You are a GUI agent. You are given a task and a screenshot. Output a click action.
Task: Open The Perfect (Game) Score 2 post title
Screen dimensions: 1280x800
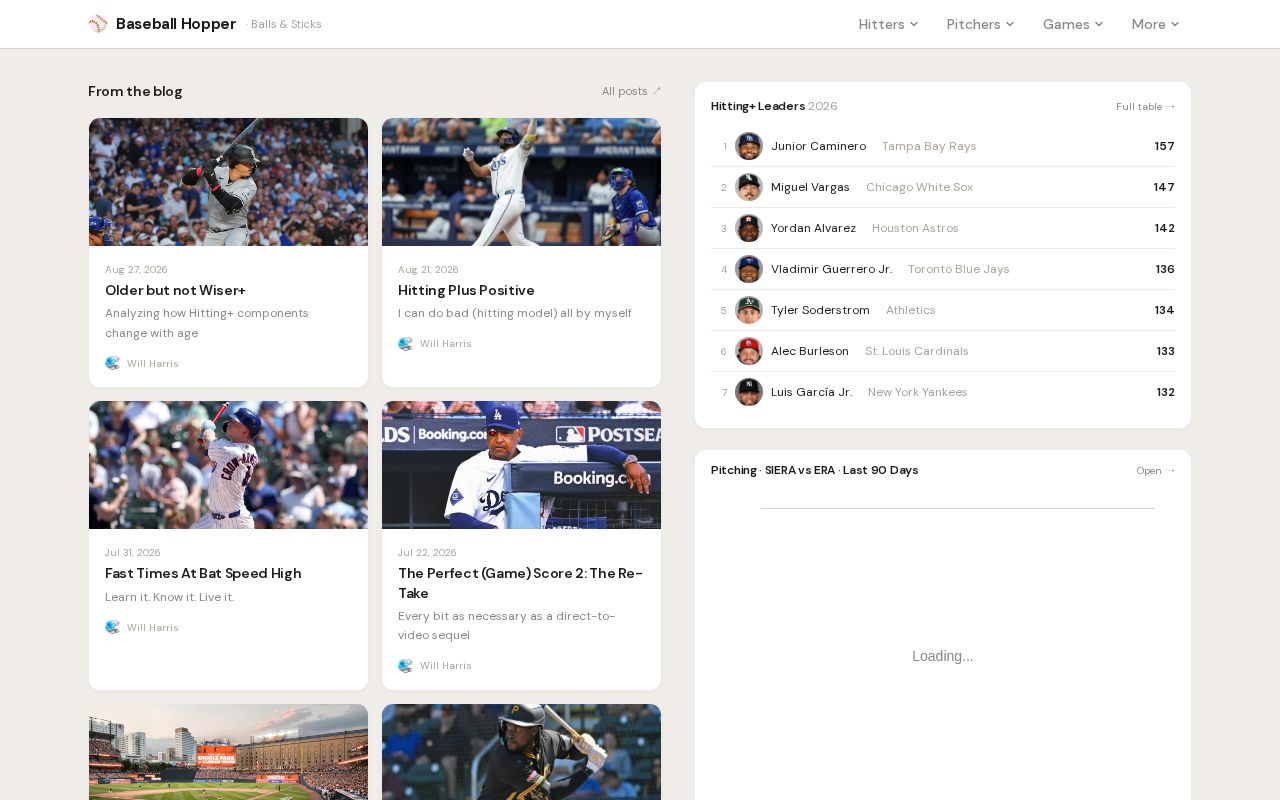pos(520,583)
